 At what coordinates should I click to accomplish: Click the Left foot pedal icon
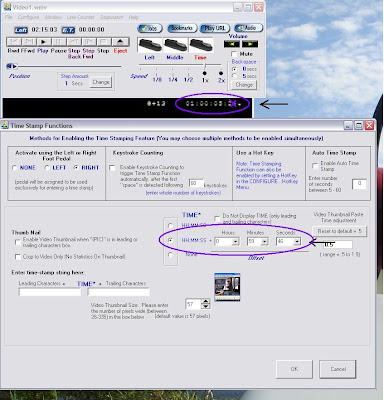(150, 45)
